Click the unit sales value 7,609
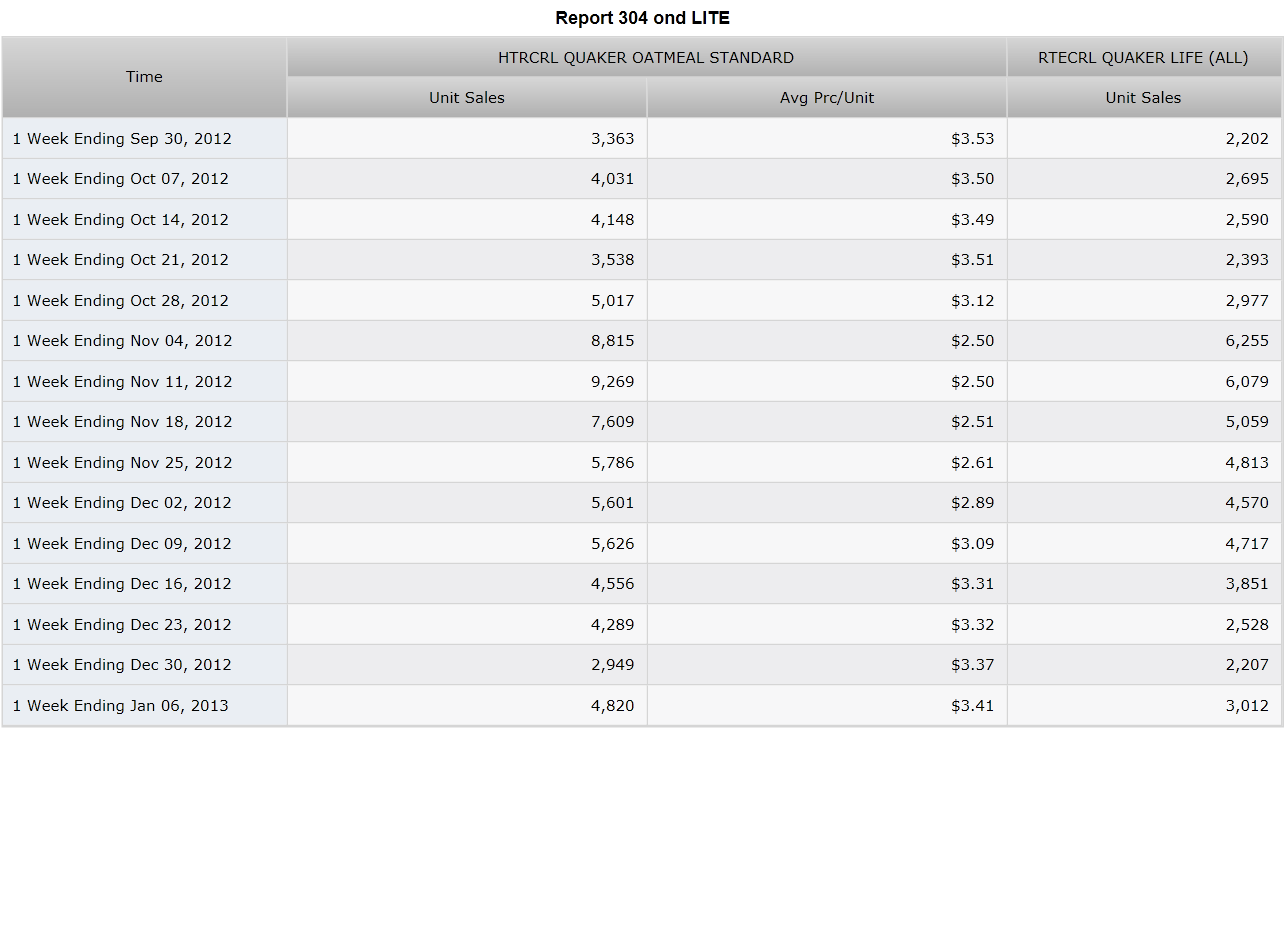Image resolution: width=1284 pixels, height=946 pixels. point(613,422)
